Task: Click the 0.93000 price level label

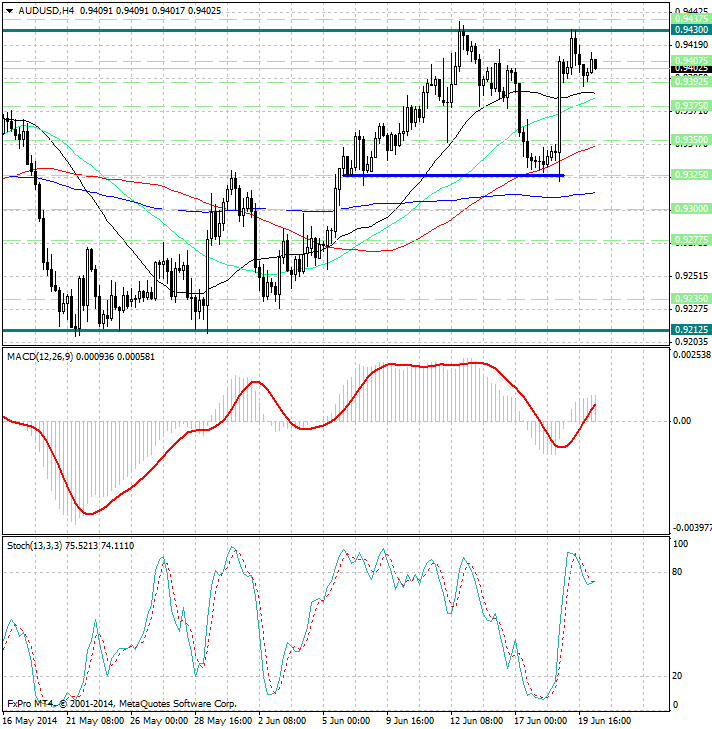Action: (691, 209)
